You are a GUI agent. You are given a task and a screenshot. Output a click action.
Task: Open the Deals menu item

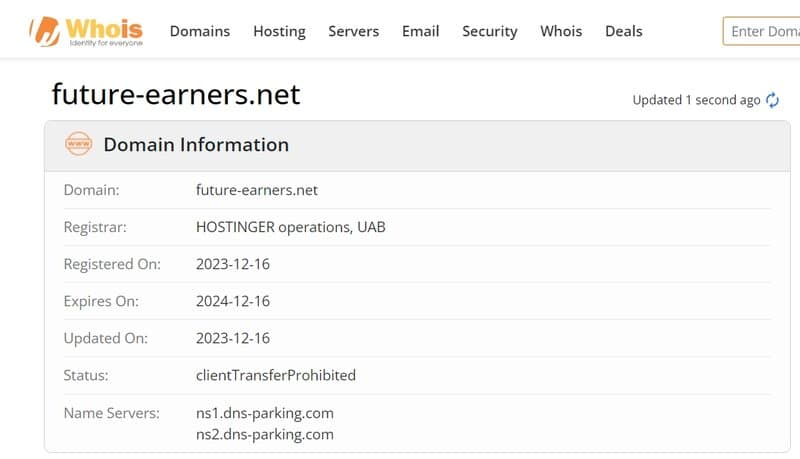[623, 32]
